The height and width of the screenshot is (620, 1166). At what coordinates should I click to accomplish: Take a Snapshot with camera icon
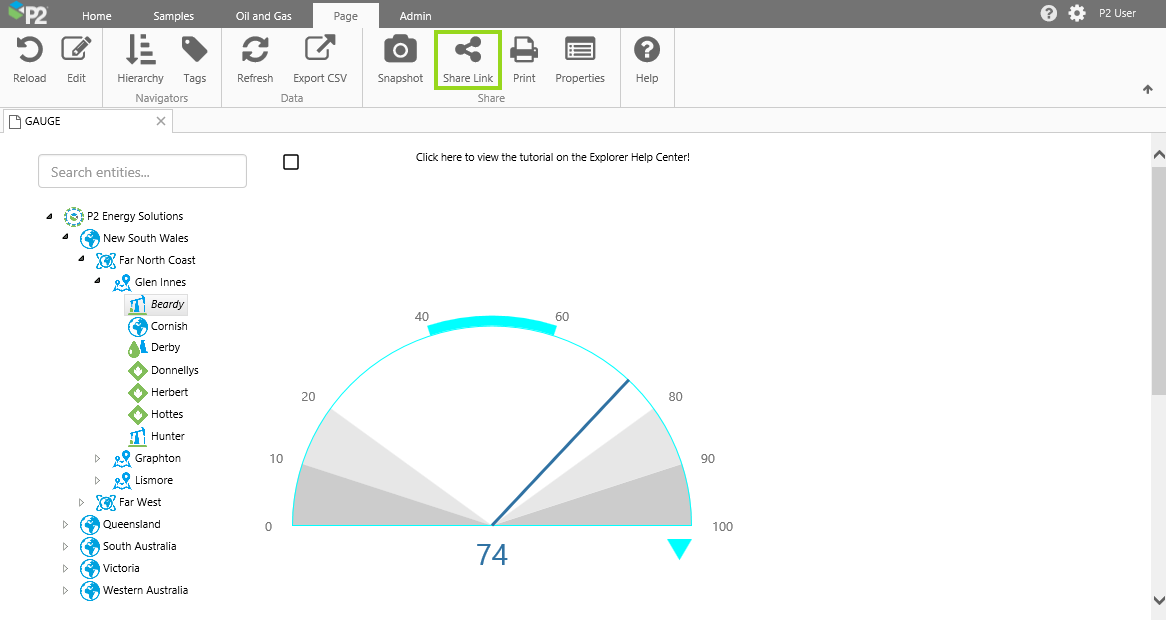[400, 50]
